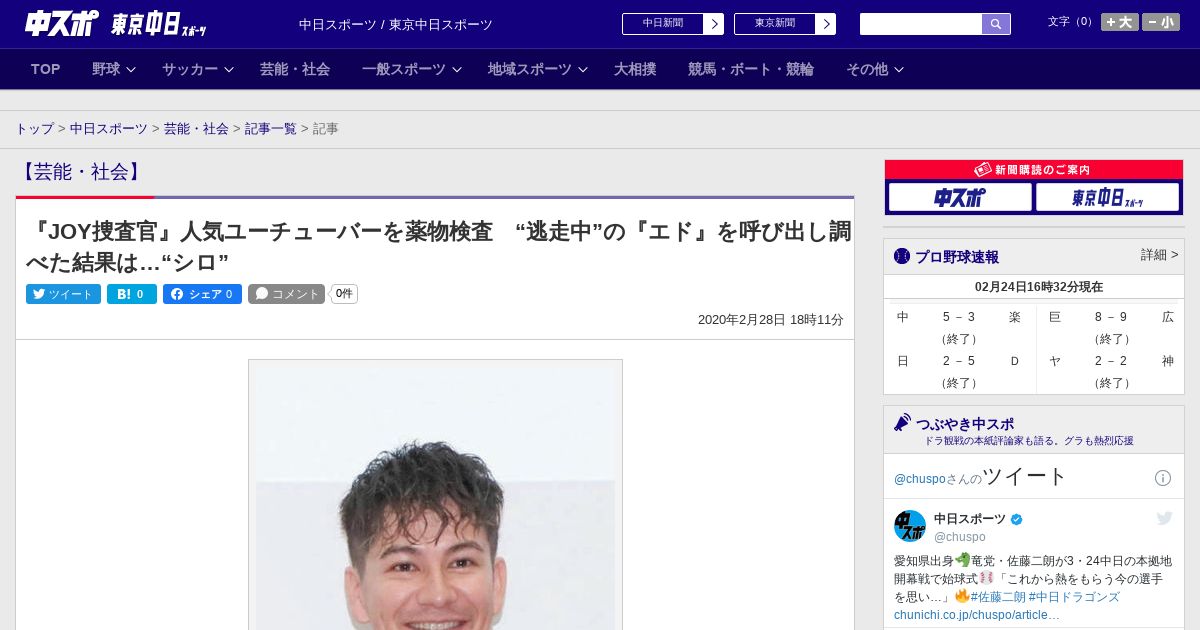Open the #佐藤二朗 hashtag link
Screen dimensions: 1200x630
coord(997,597)
